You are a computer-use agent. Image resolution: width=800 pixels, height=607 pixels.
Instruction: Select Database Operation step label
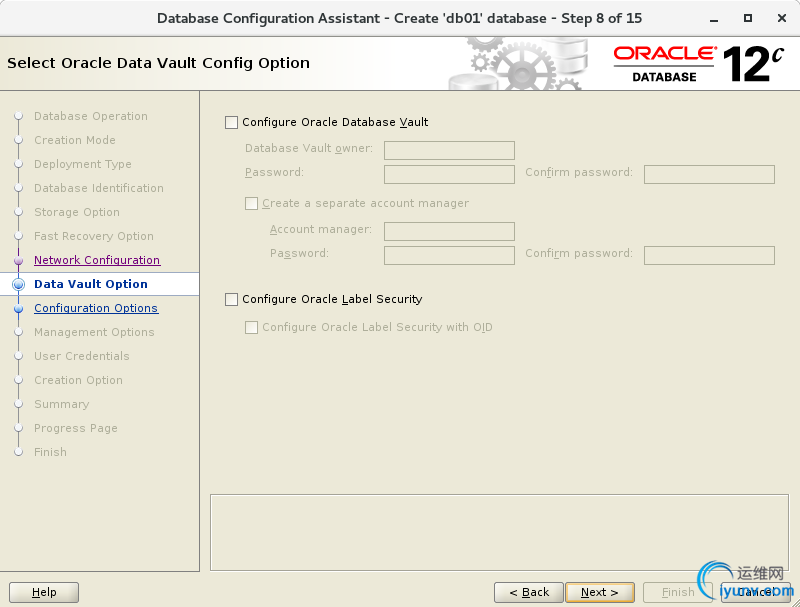click(x=91, y=116)
